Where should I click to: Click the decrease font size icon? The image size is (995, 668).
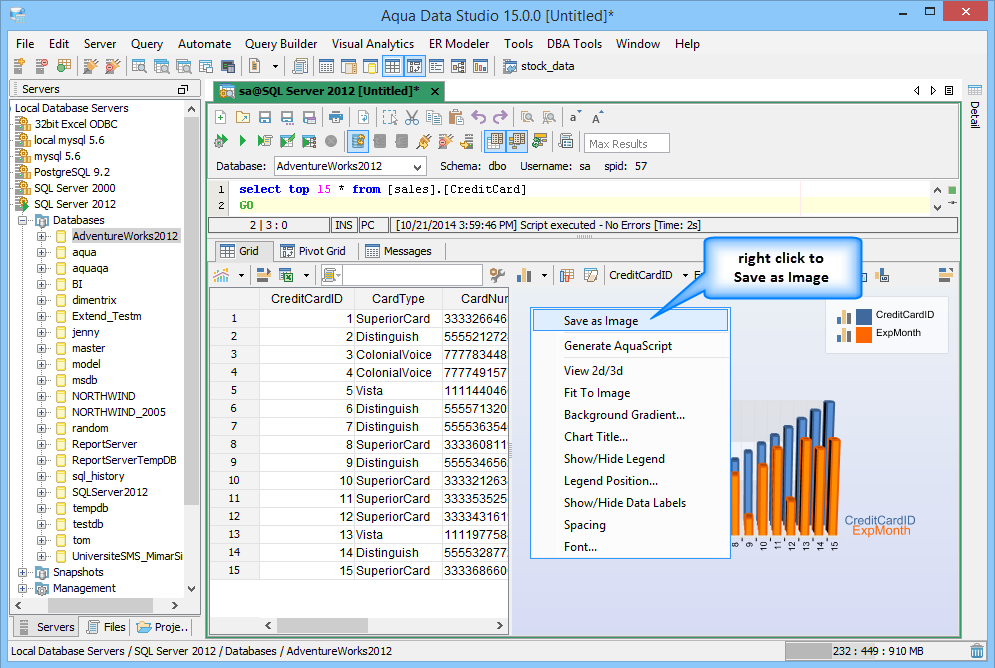pos(574,117)
